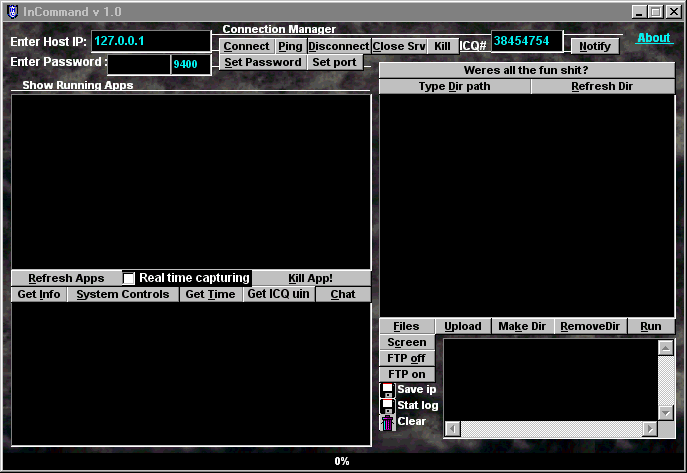Viewport: 687px width, 473px height.
Task: Click the InCommand title bar app icon
Action: pyautogui.click(x=11, y=11)
